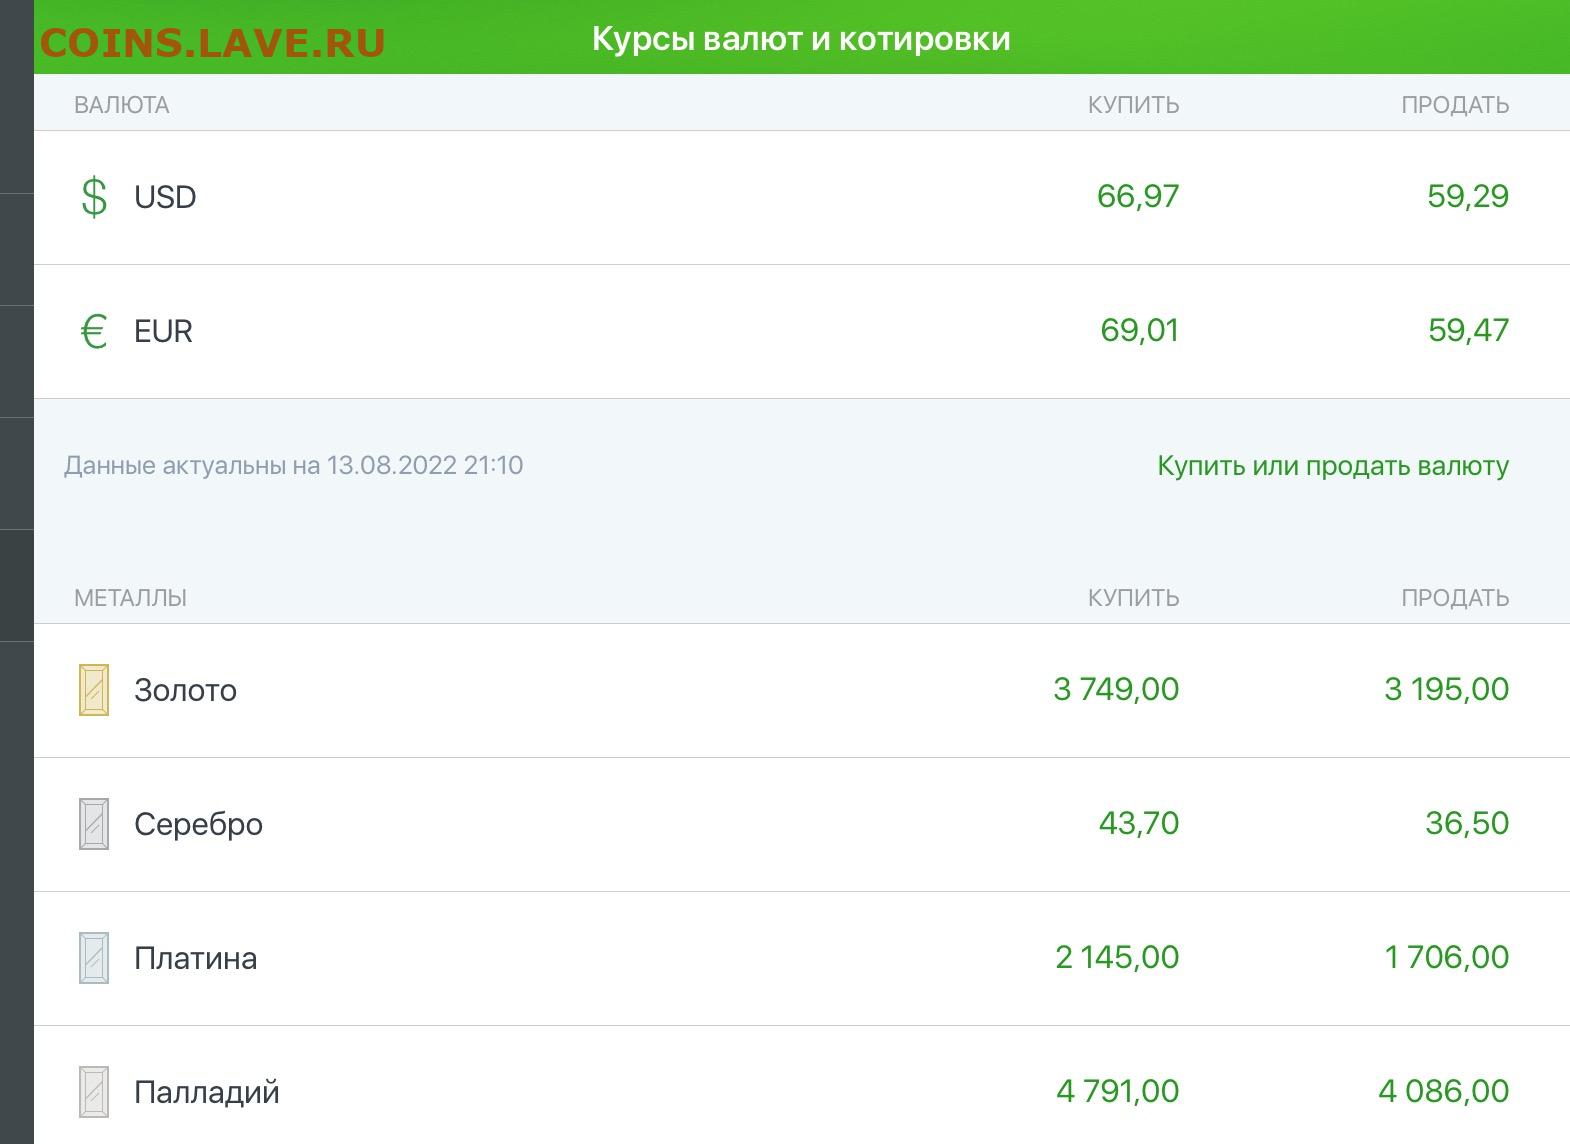
Task: Click the Курсы валют и котировки title
Action: [x=801, y=39]
